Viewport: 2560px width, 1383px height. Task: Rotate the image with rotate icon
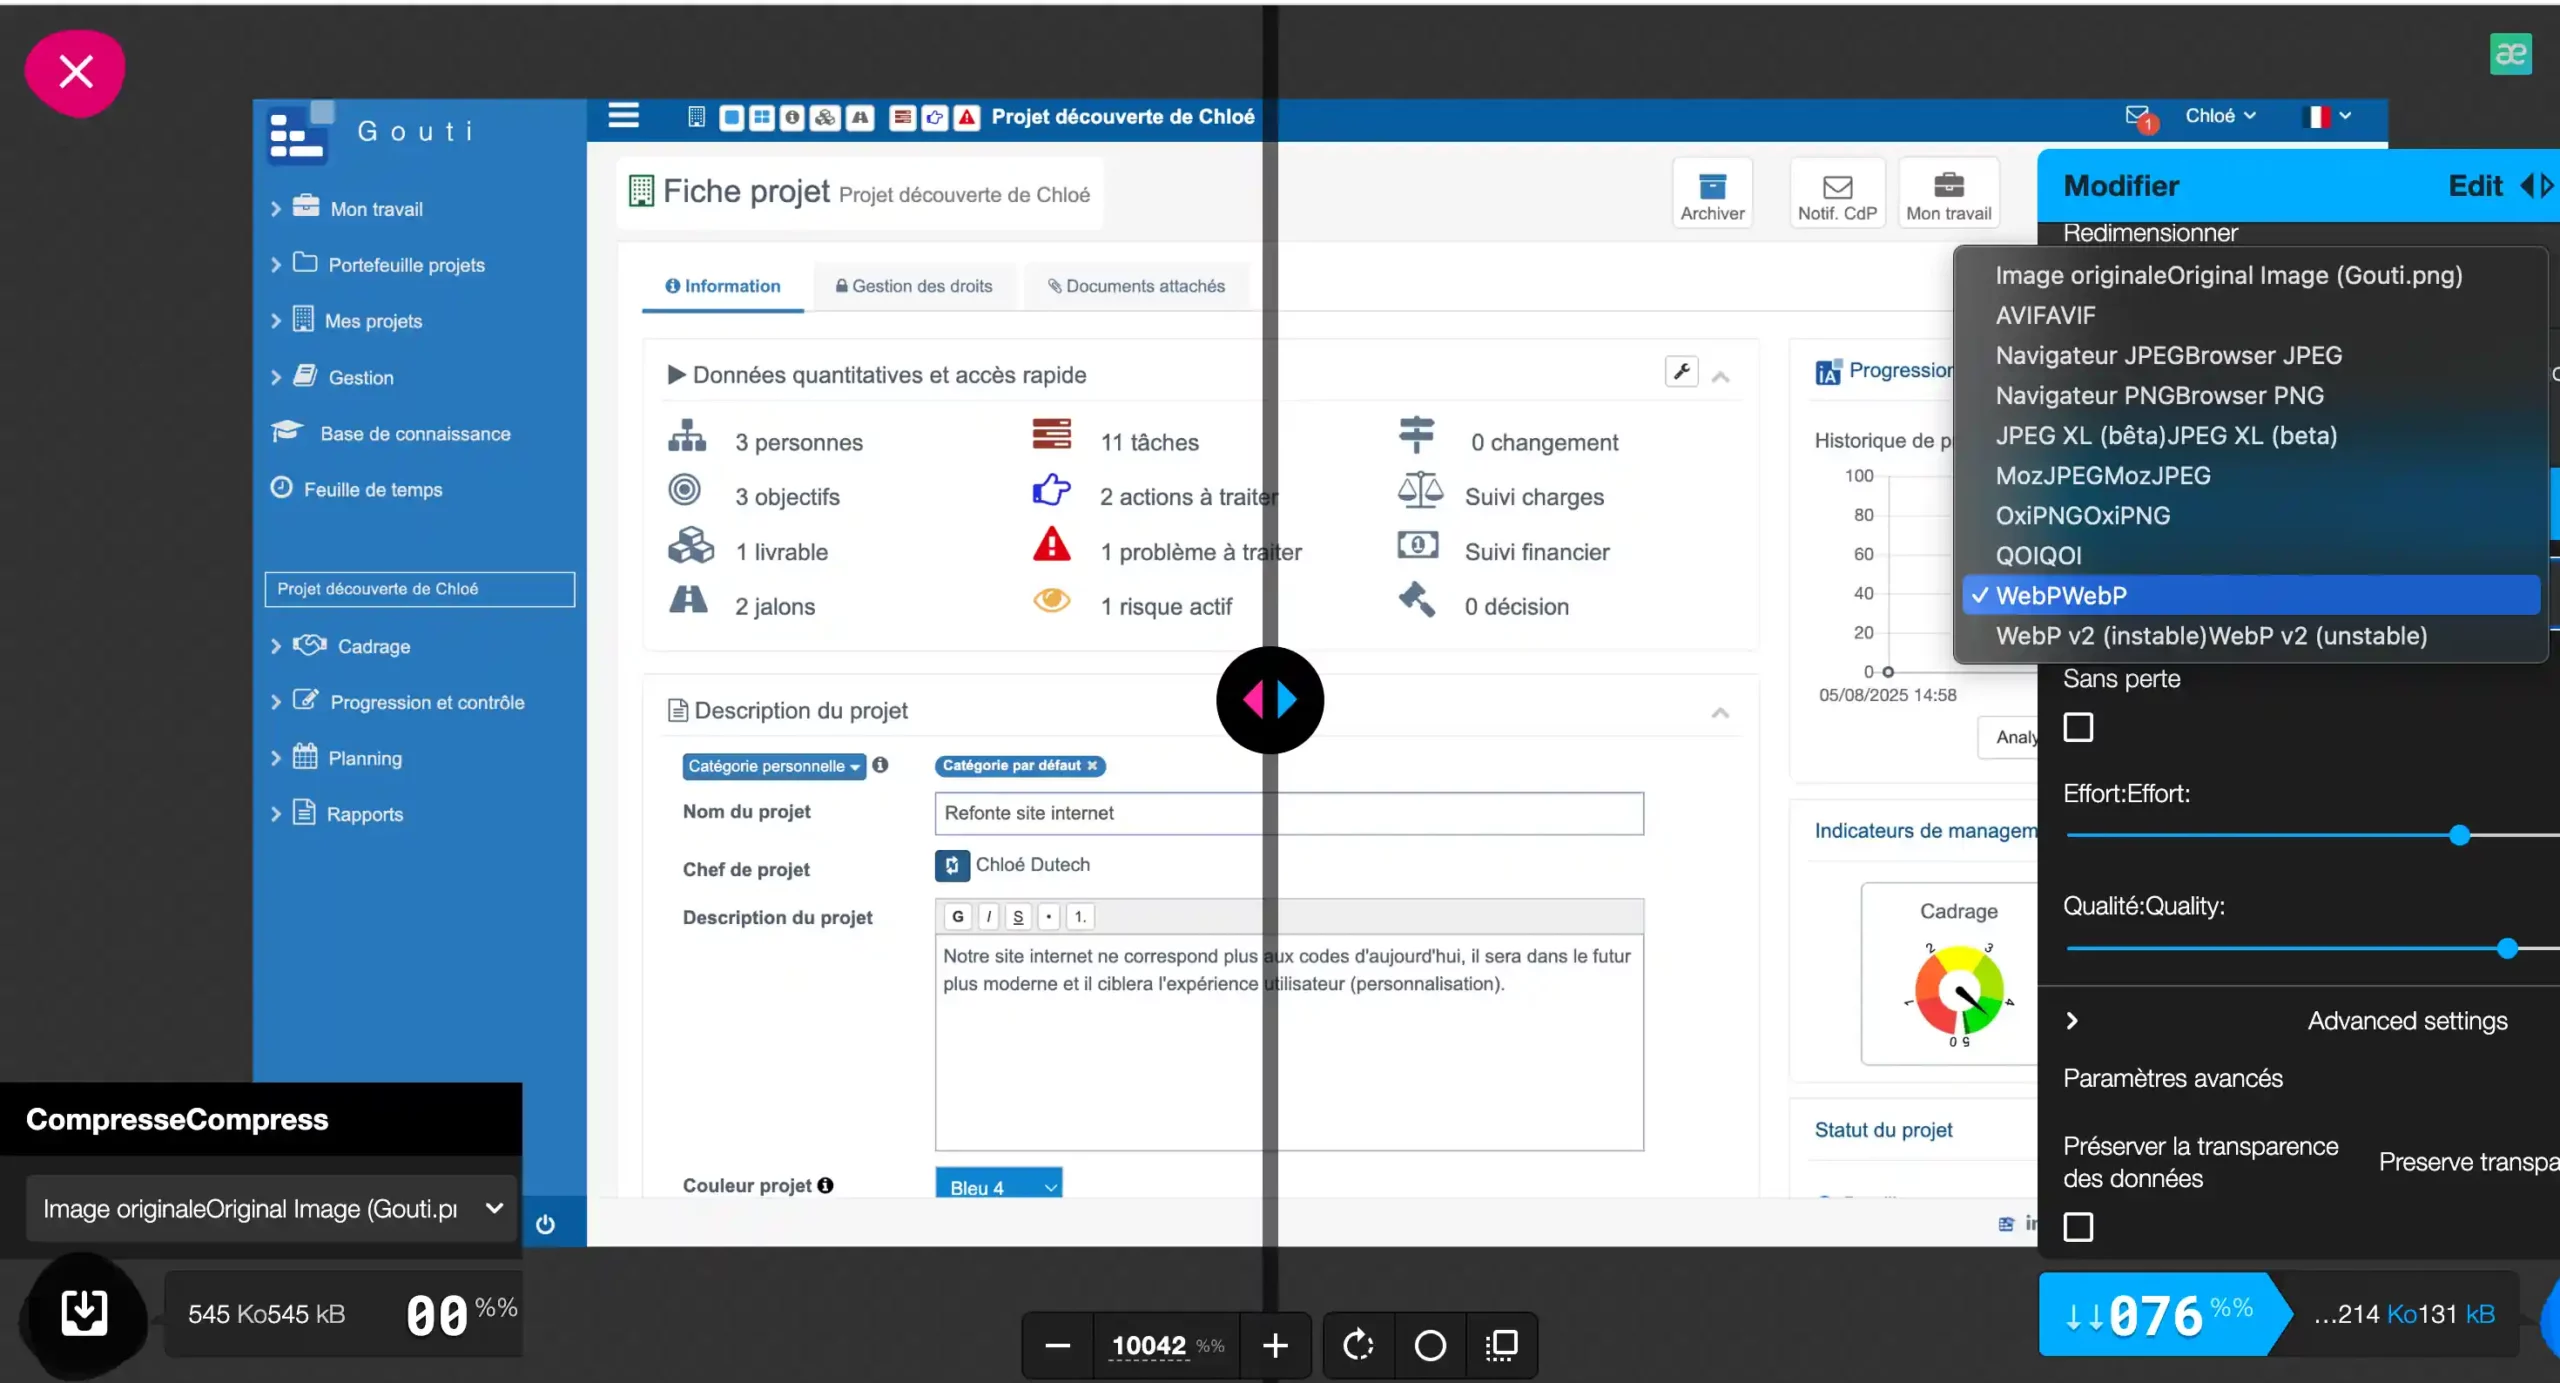click(1358, 1345)
